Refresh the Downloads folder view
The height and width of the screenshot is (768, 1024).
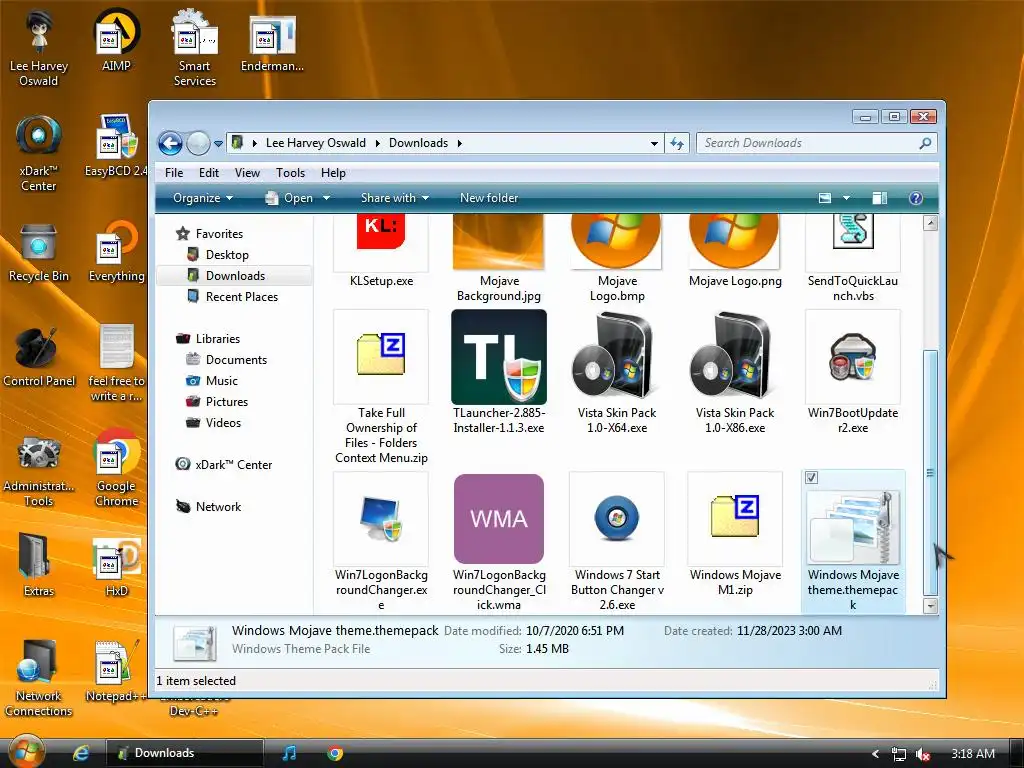pyautogui.click(x=677, y=143)
